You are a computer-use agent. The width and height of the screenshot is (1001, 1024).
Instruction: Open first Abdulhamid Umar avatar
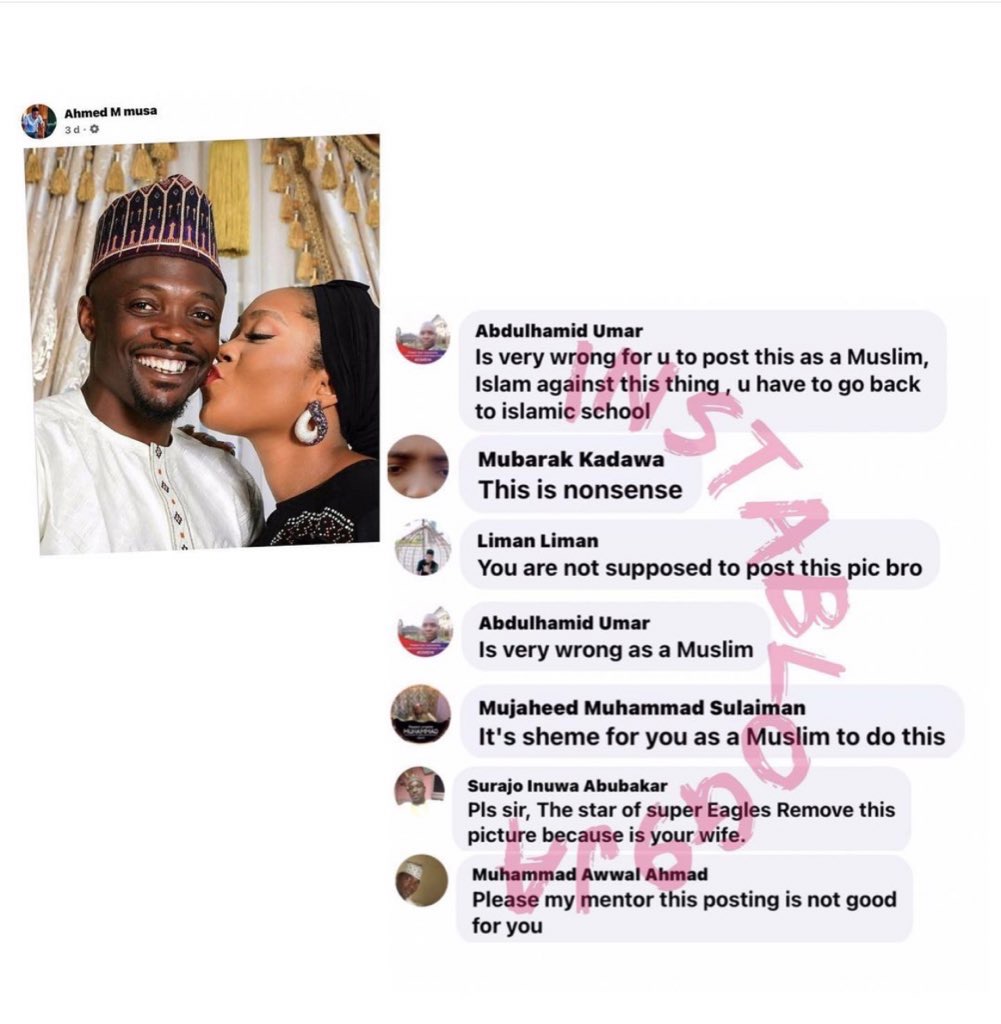pos(423,340)
